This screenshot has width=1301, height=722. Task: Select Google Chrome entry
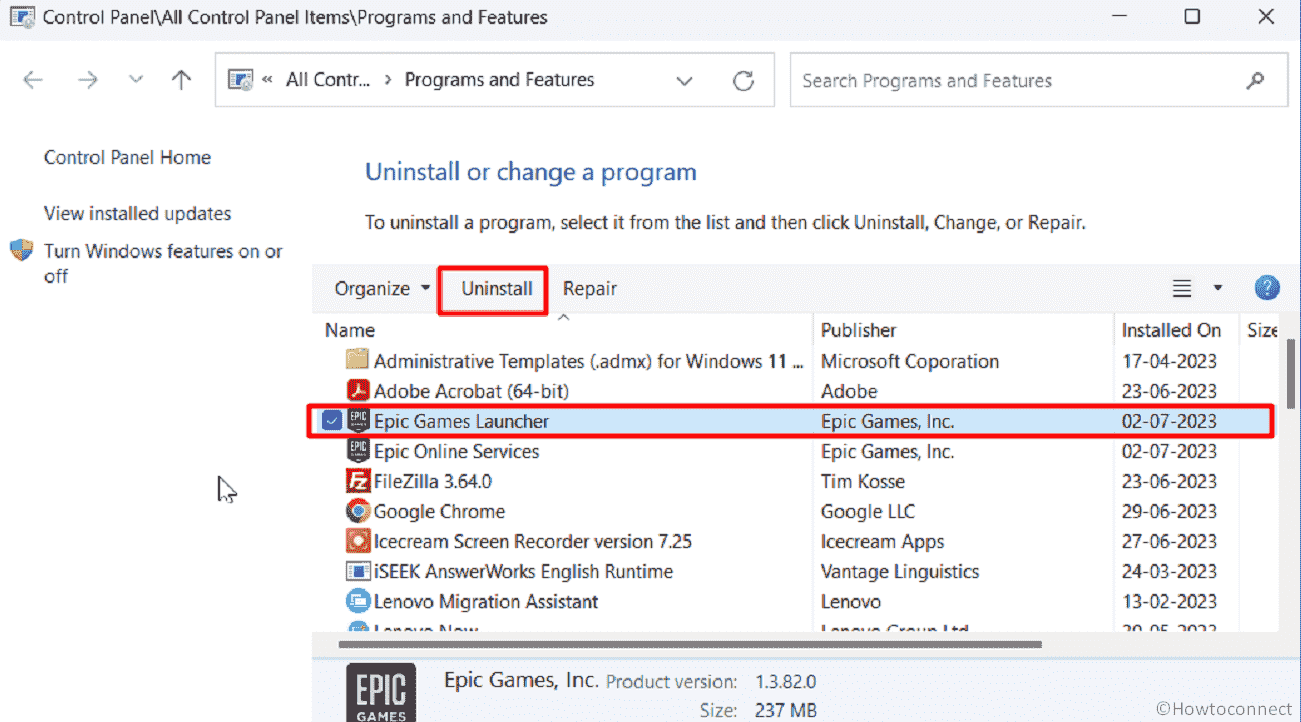(x=439, y=511)
